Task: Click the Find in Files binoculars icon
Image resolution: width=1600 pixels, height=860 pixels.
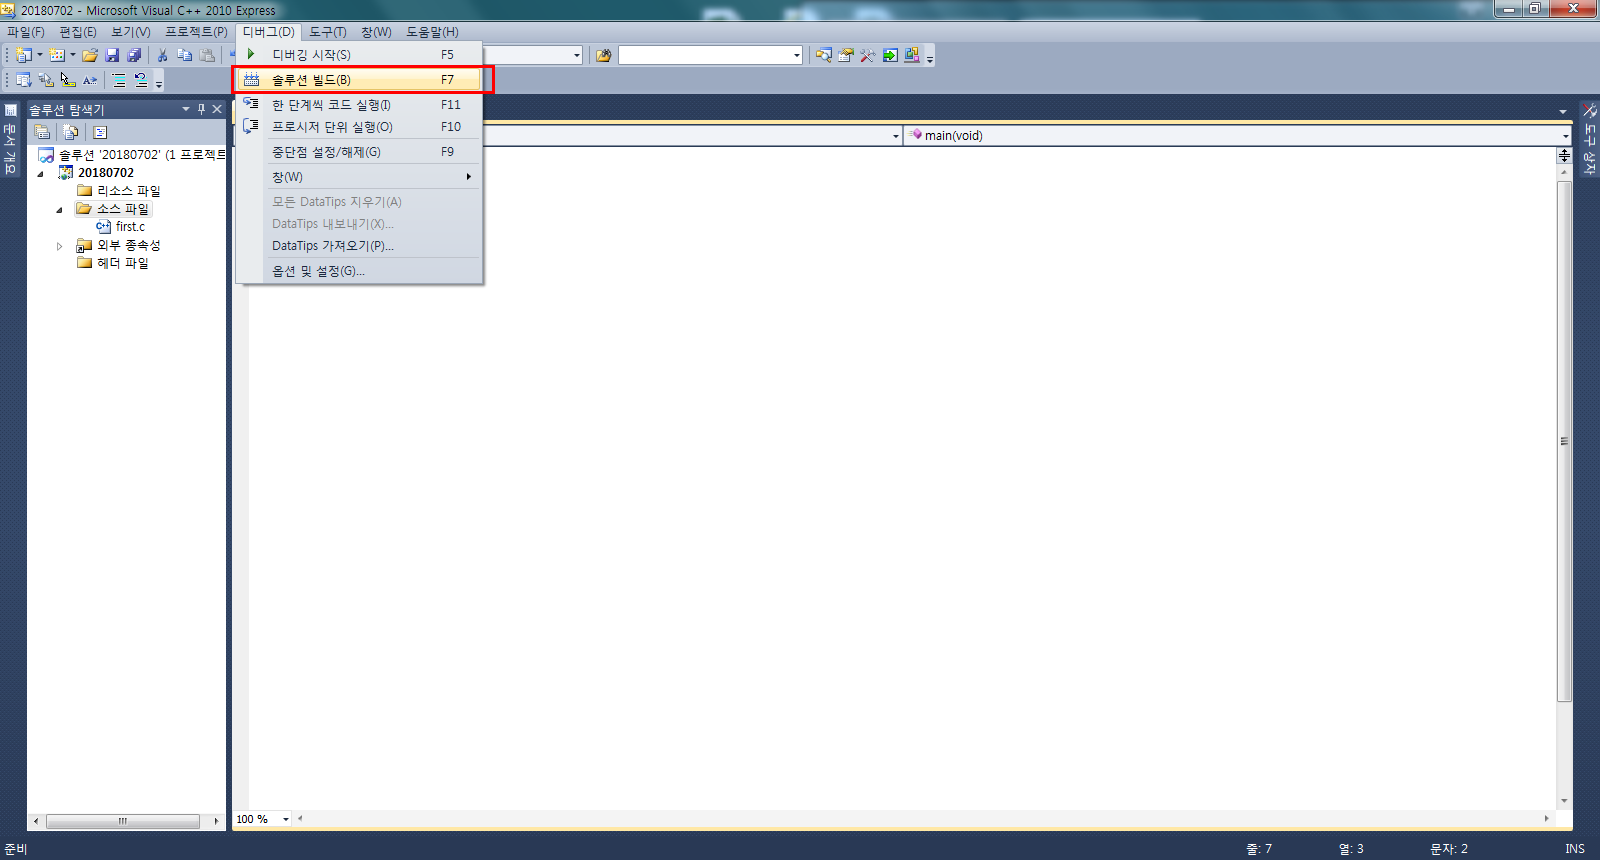Action: pyautogui.click(x=603, y=55)
